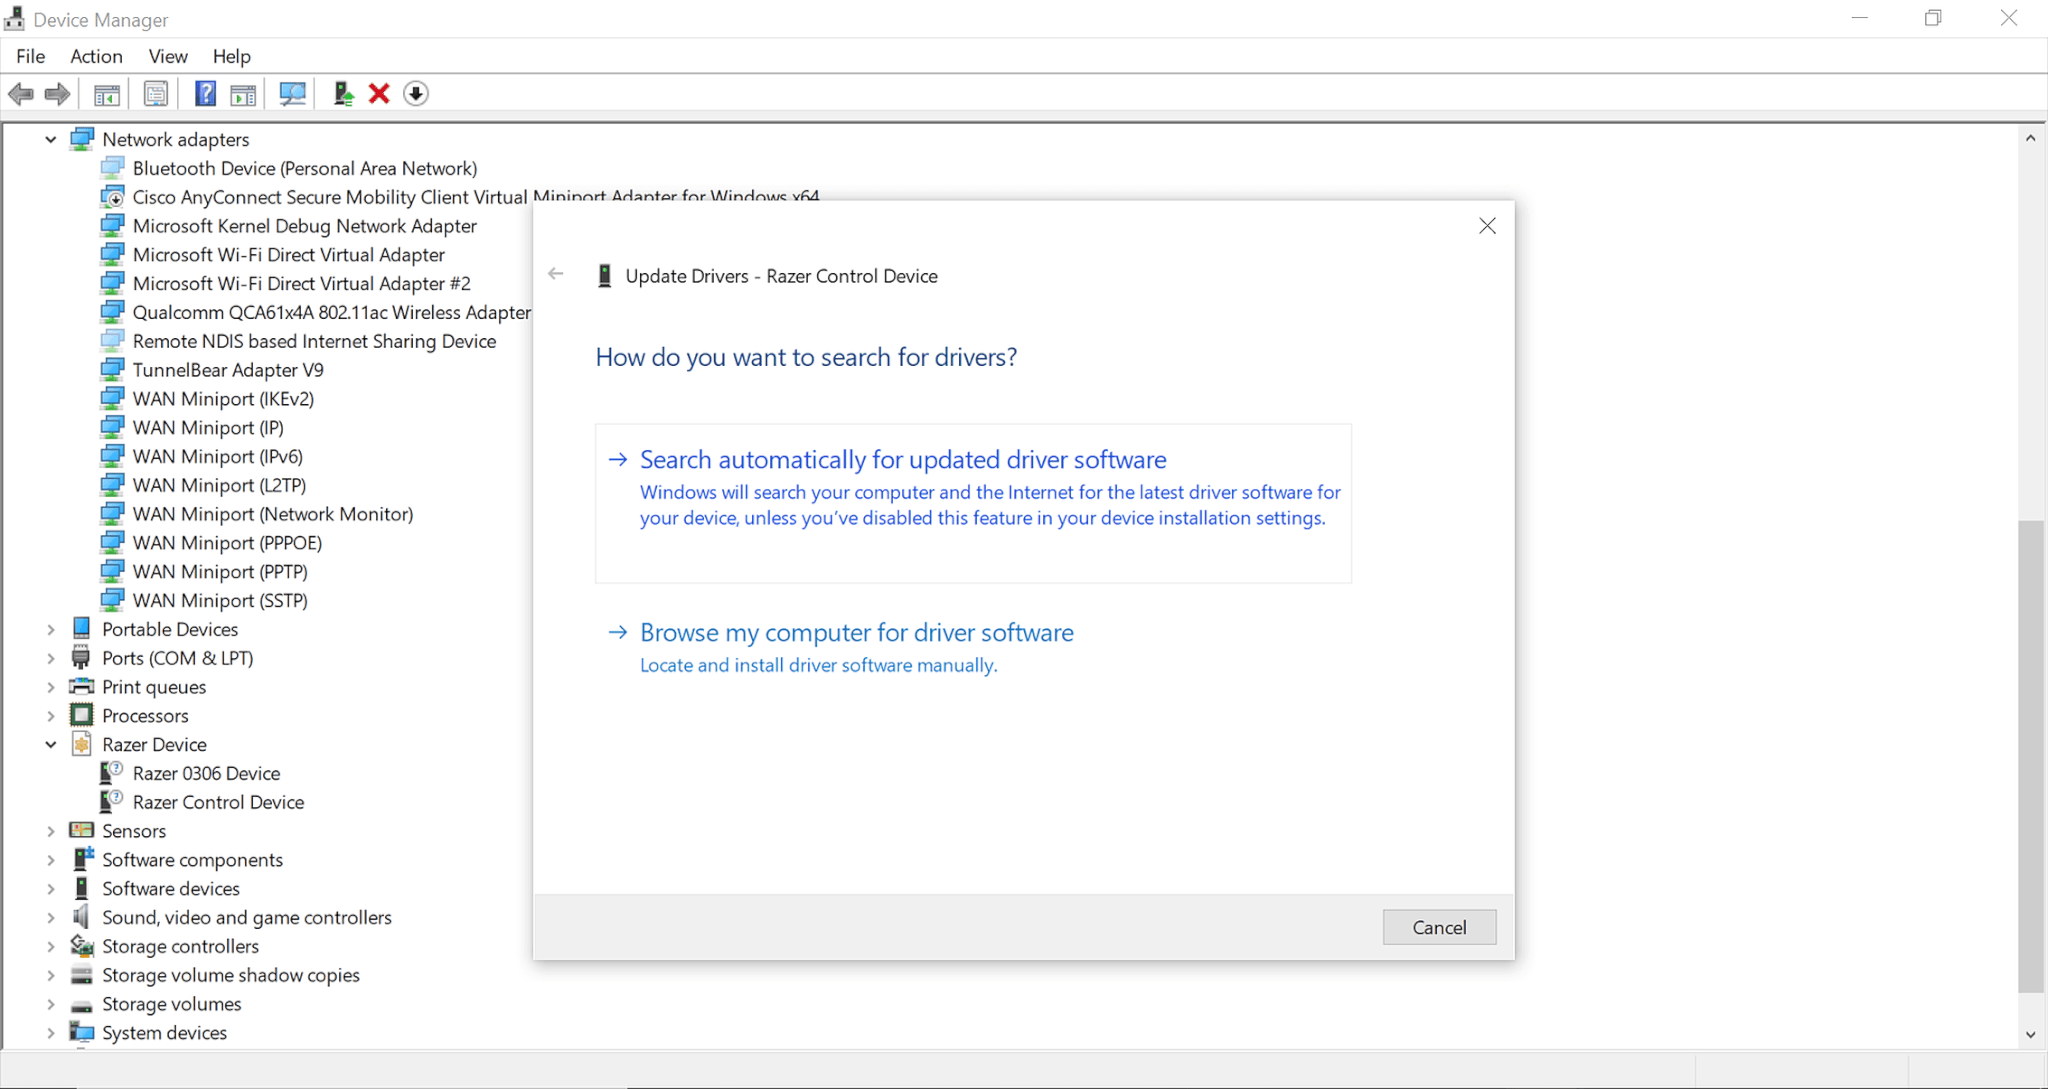
Task: Open the Help menu
Action: click(x=231, y=56)
